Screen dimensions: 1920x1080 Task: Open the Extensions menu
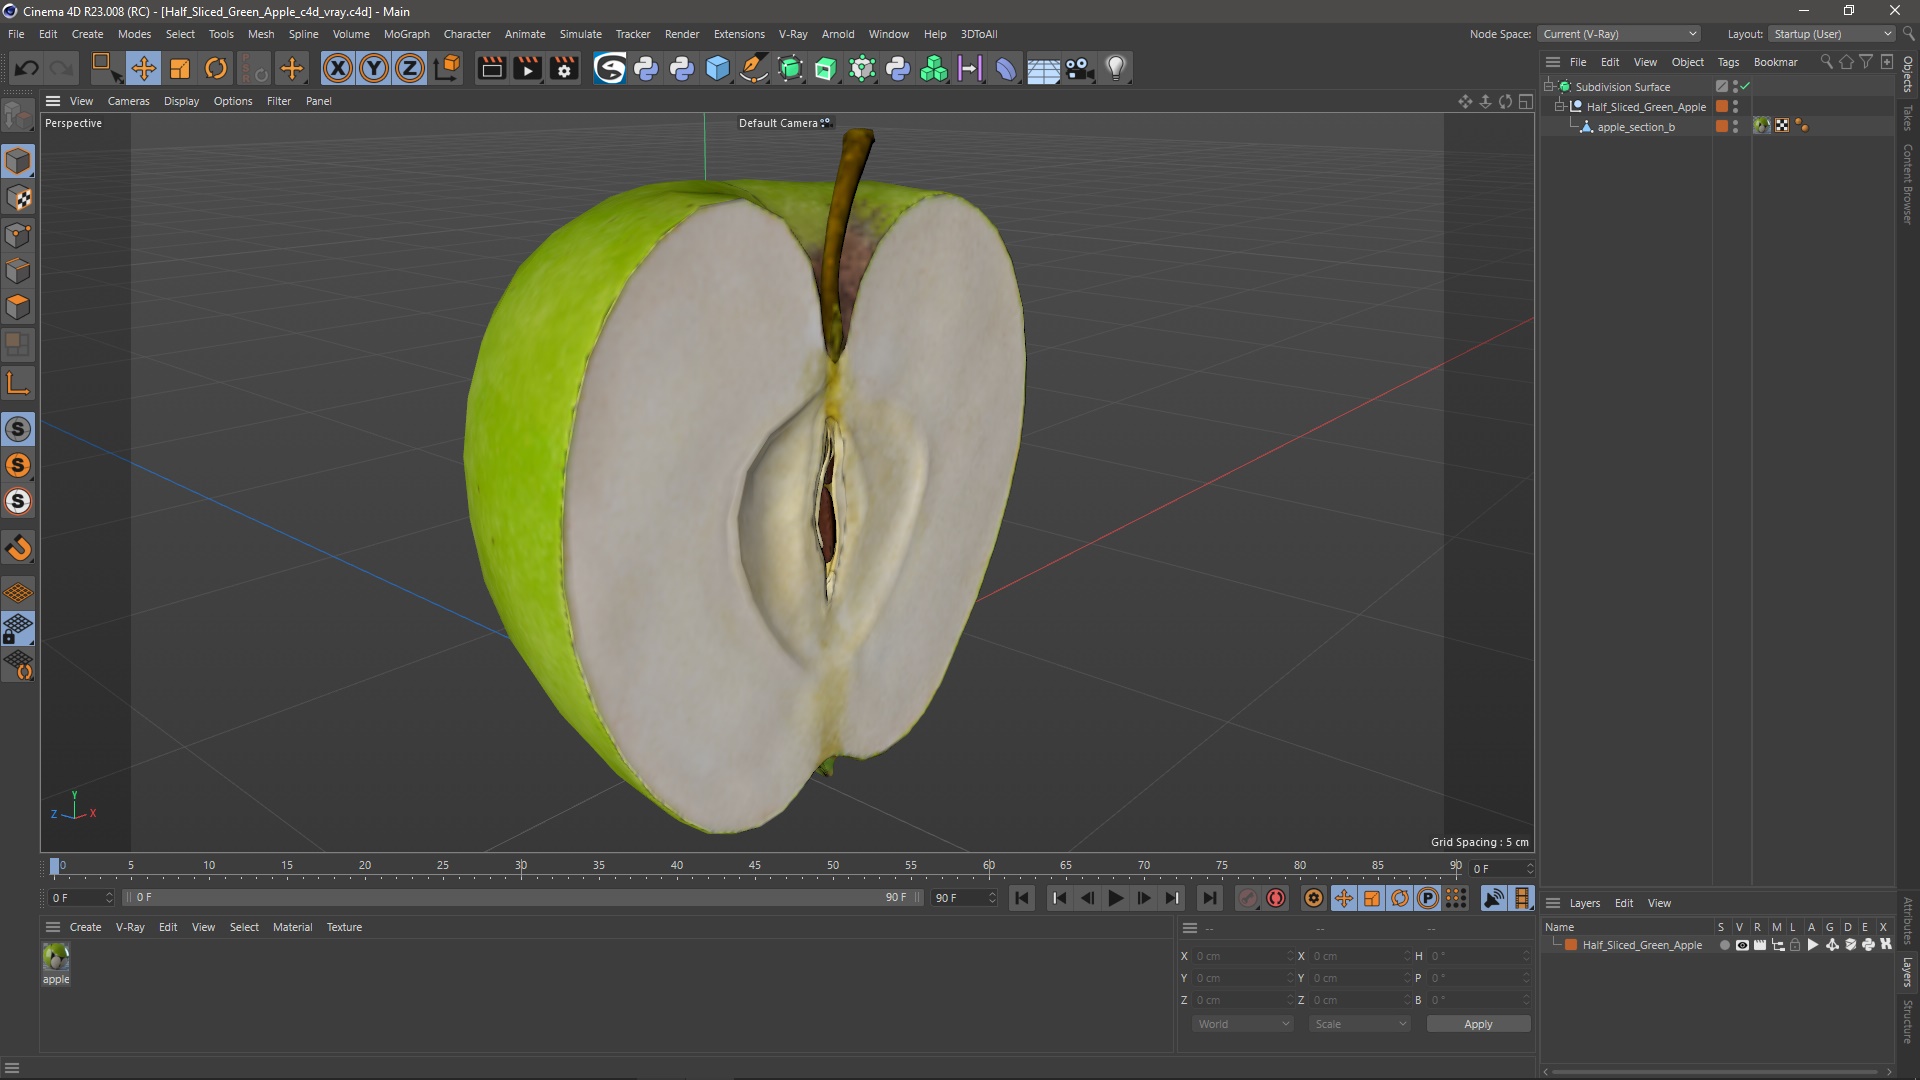[x=739, y=34]
